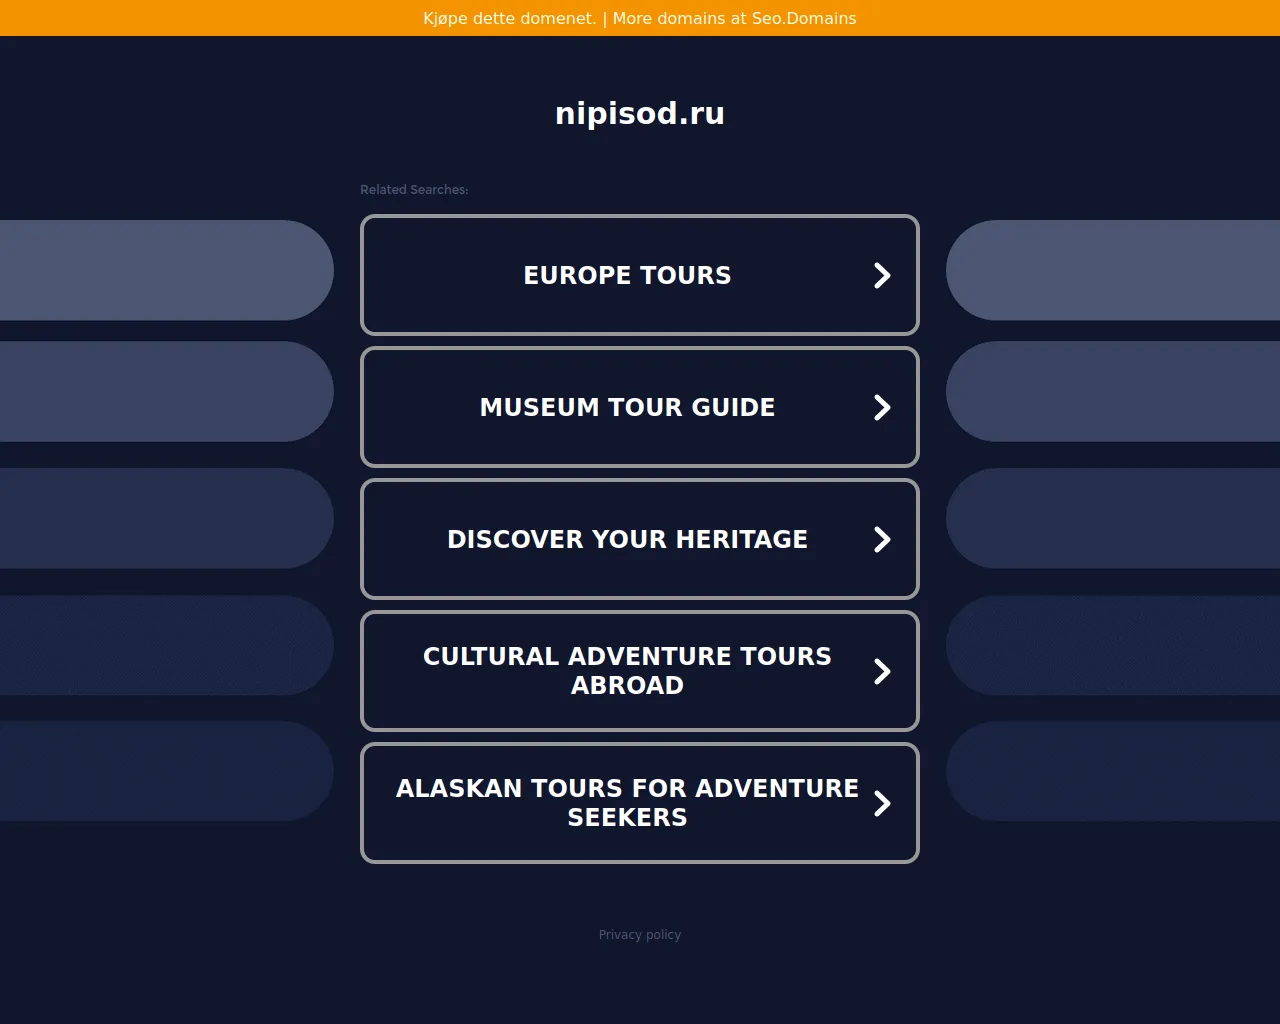This screenshot has width=1280, height=1024.
Task: Click the arrow icon next to Museum Tour Guide
Action: (882, 407)
